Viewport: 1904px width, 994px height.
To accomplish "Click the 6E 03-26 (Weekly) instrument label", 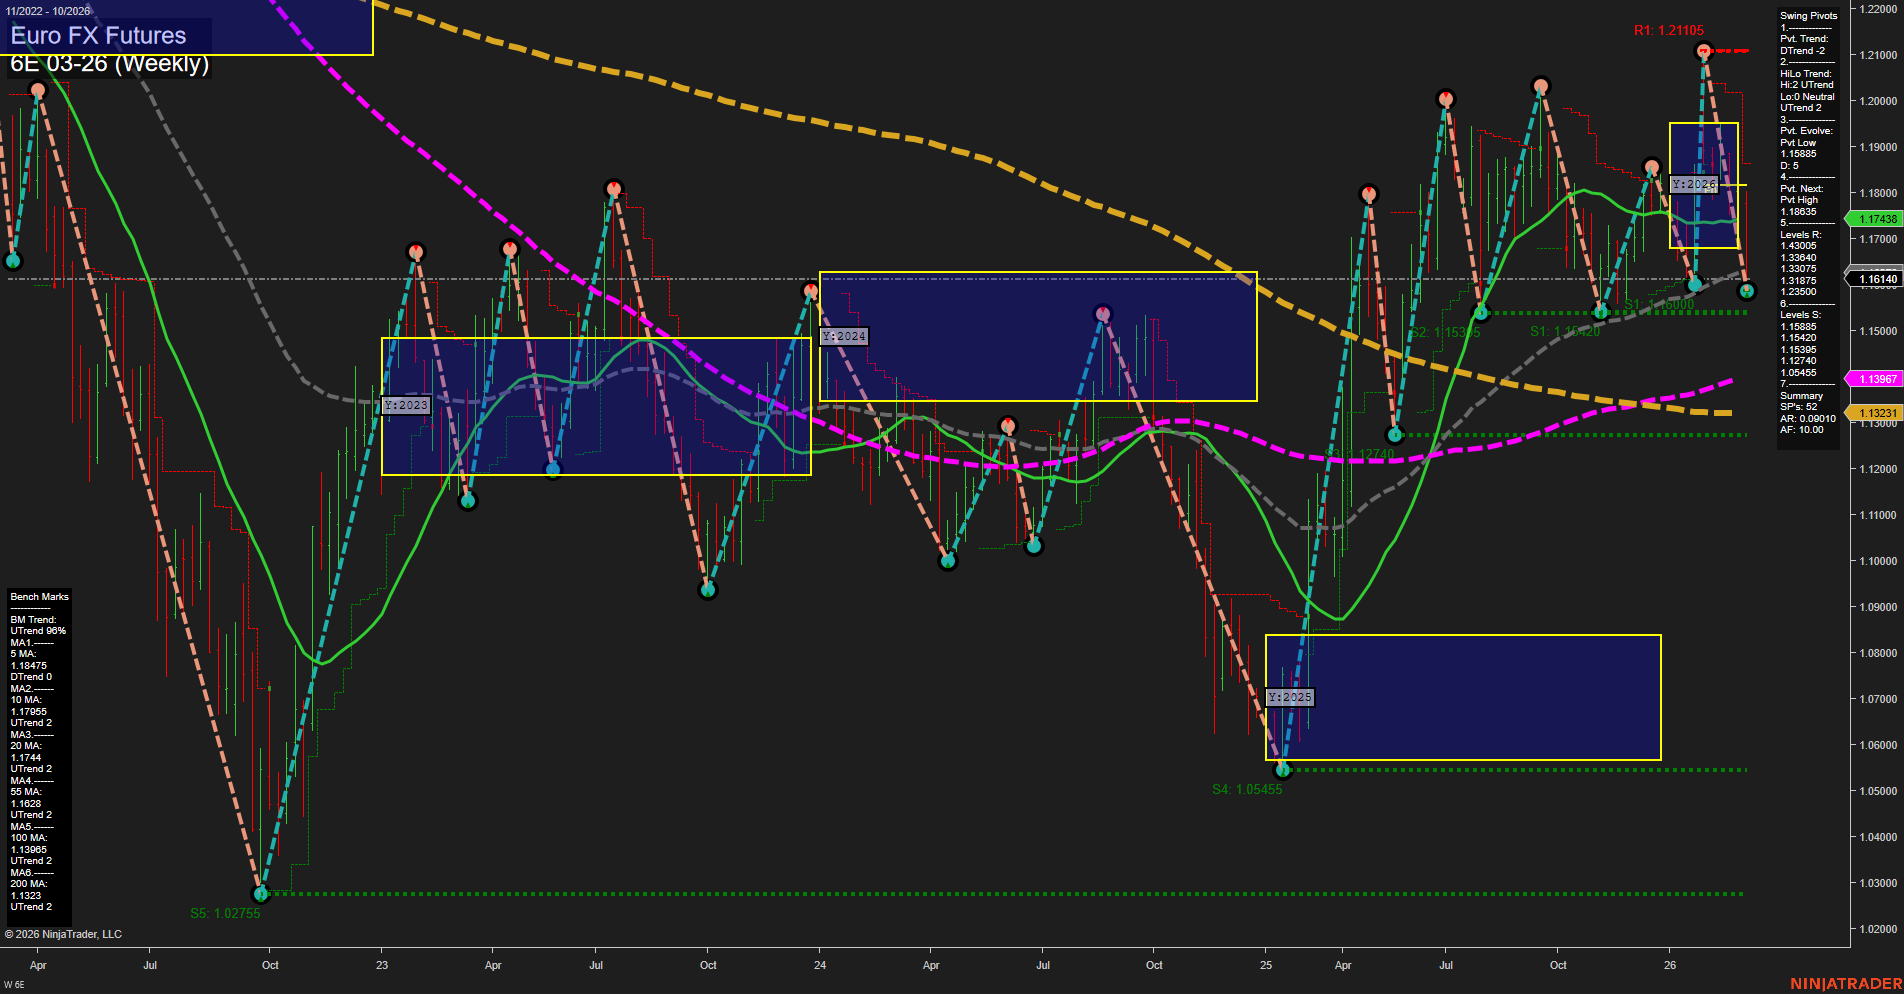I will [x=110, y=64].
